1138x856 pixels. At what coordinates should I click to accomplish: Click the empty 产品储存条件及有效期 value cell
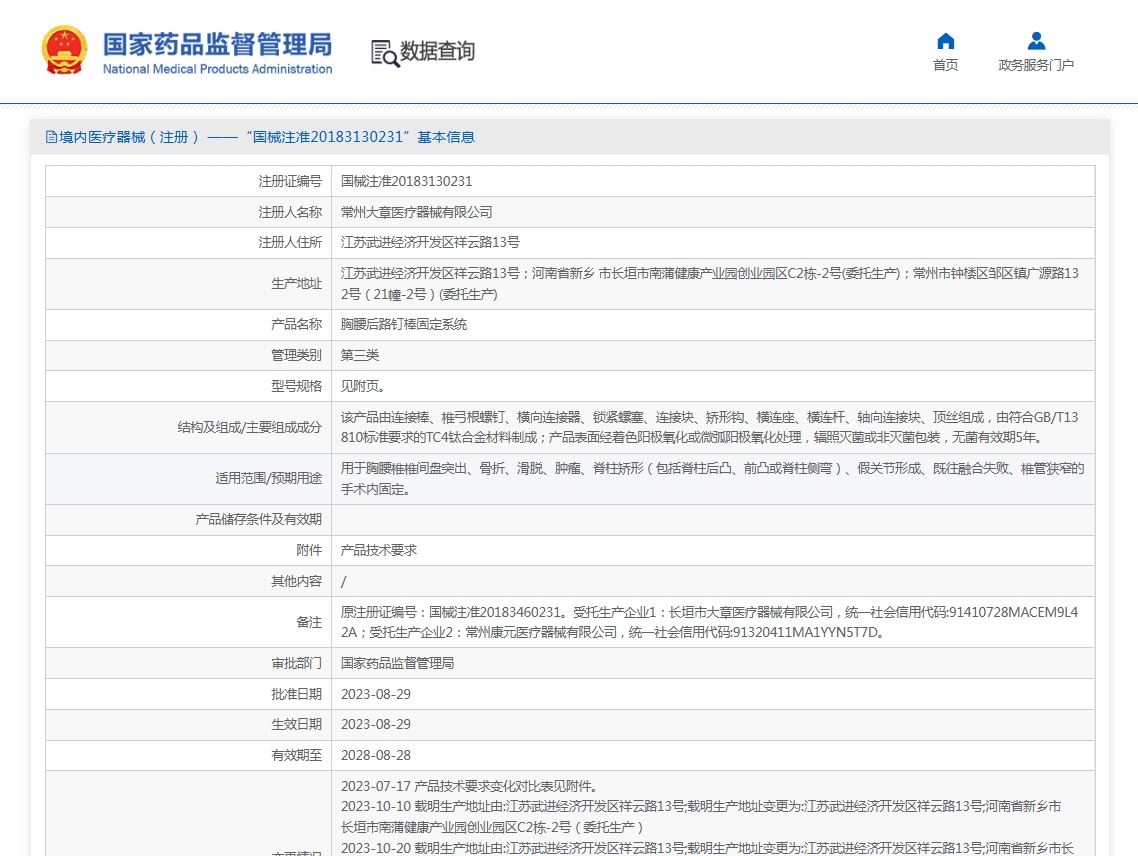pyautogui.click(x=713, y=520)
